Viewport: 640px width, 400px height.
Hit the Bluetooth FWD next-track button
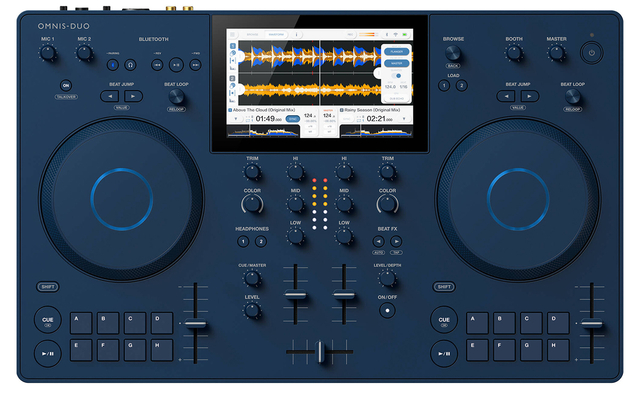(x=196, y=64)
